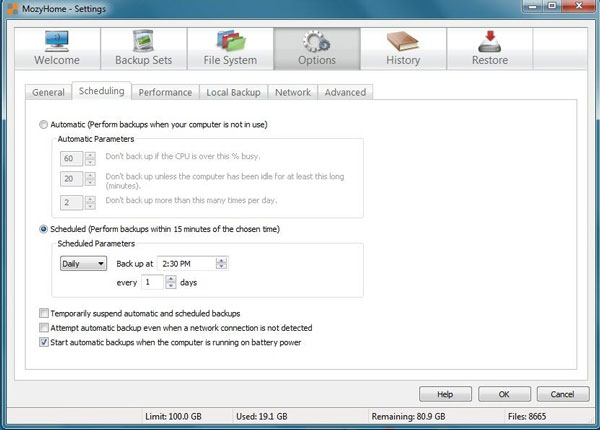Open the History book icon

403,41
